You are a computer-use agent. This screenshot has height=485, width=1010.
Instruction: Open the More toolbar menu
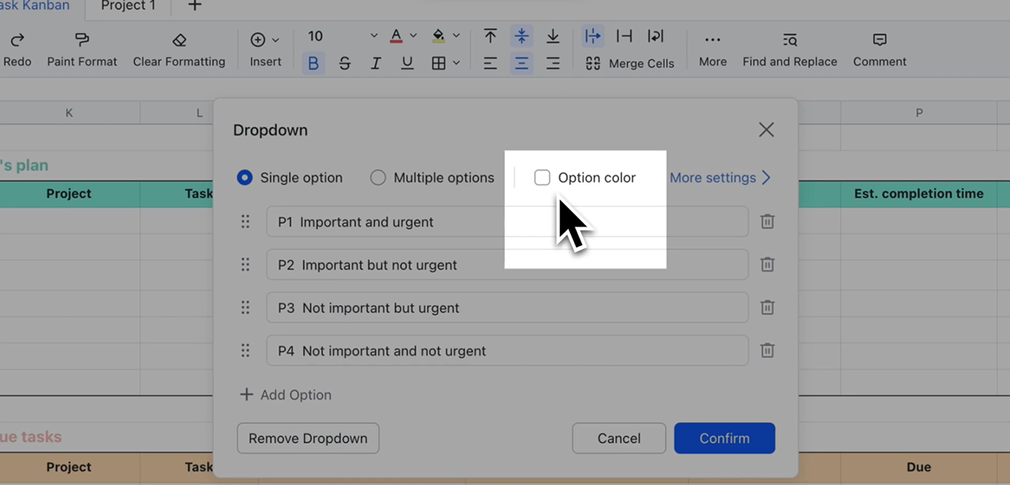pyautogui.click(x=712, y=40)
